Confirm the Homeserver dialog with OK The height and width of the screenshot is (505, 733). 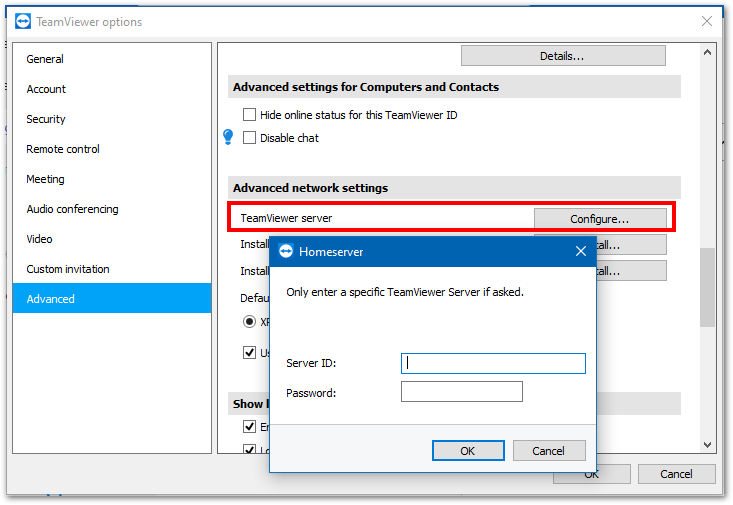pyautogui.click(x=468, y=451)
